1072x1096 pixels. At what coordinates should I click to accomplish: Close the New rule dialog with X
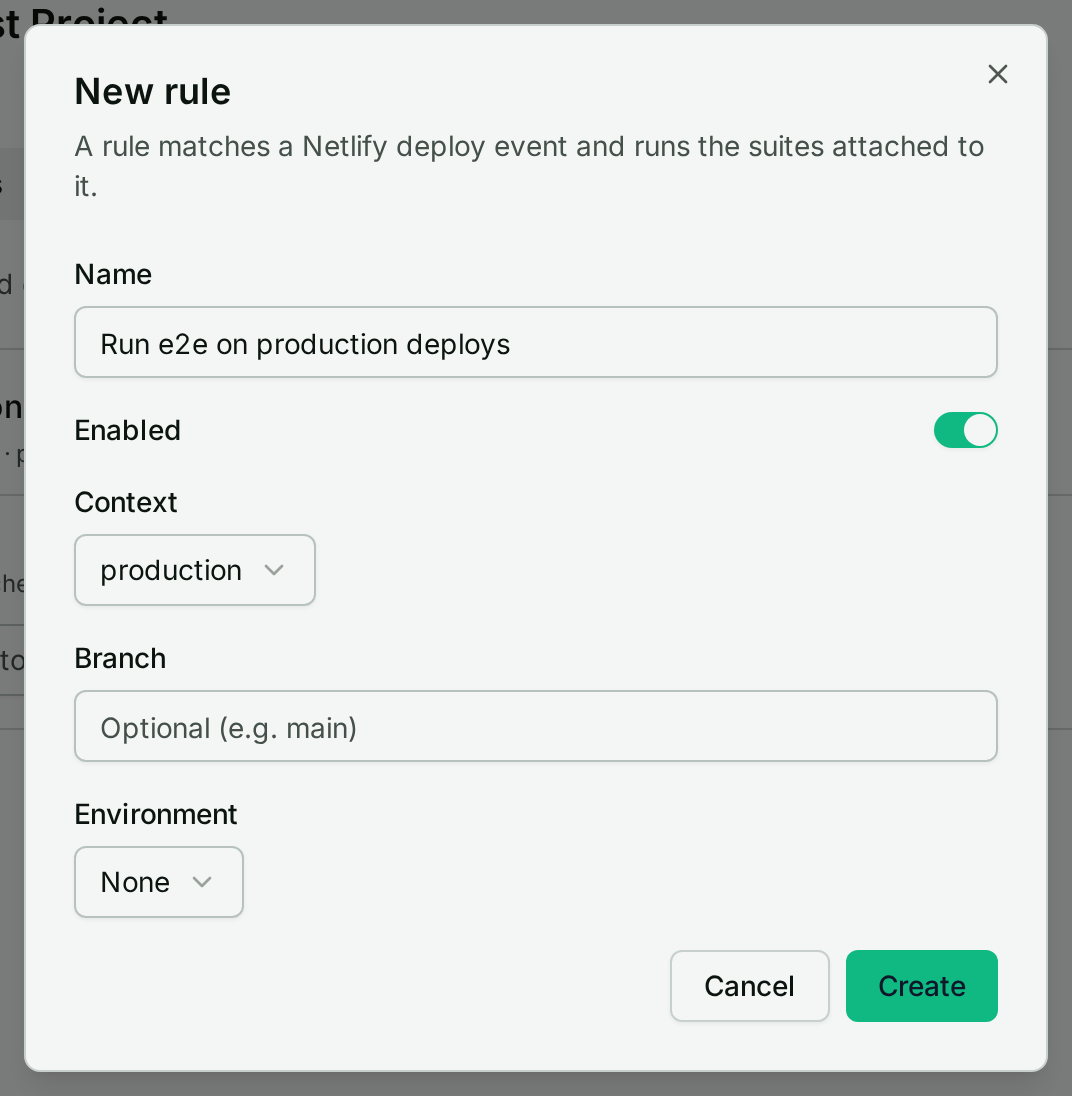[x=997, y=74]
